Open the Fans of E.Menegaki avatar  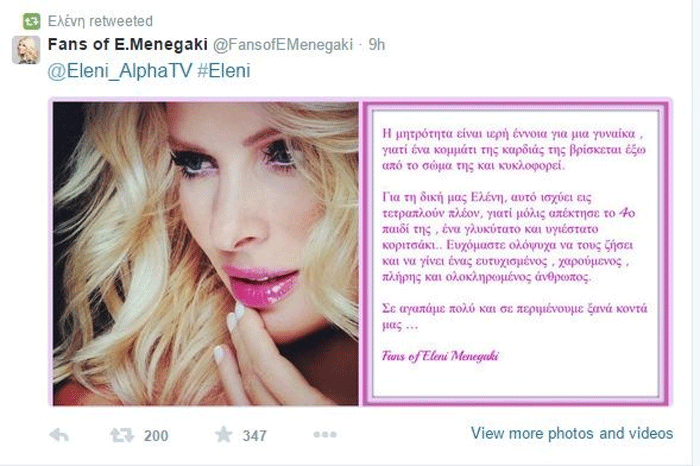pyautogui.click(x=25, y=50)
